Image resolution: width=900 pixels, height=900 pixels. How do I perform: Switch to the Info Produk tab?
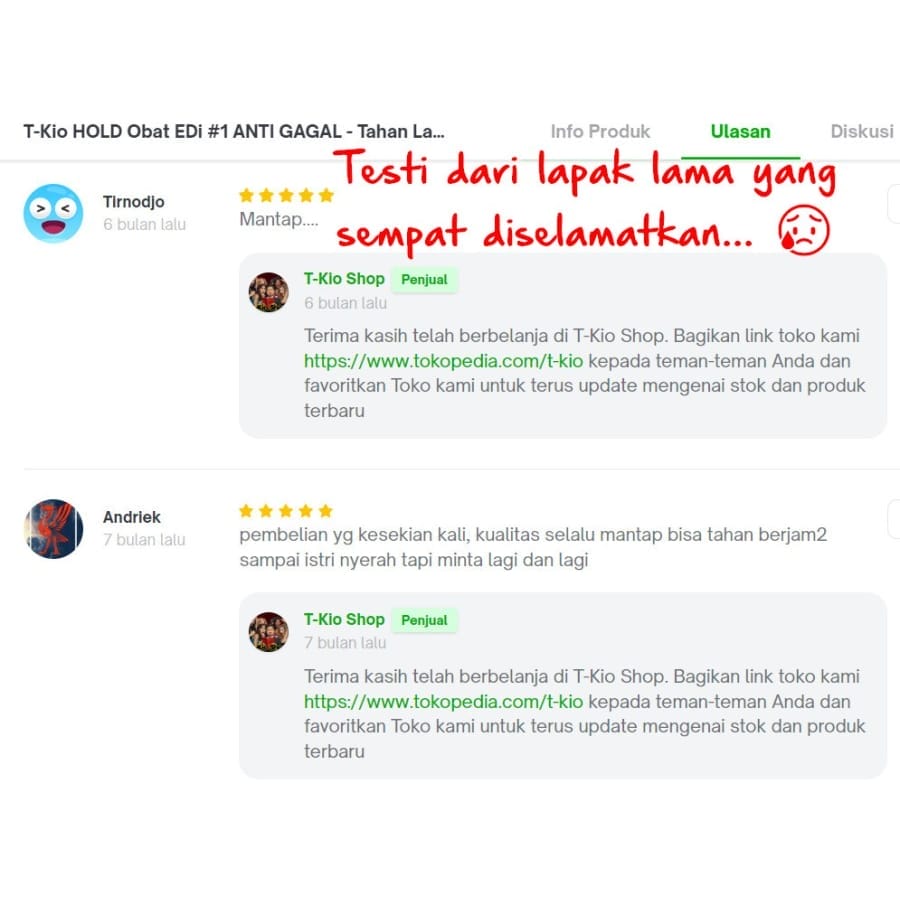coord(600,131)
